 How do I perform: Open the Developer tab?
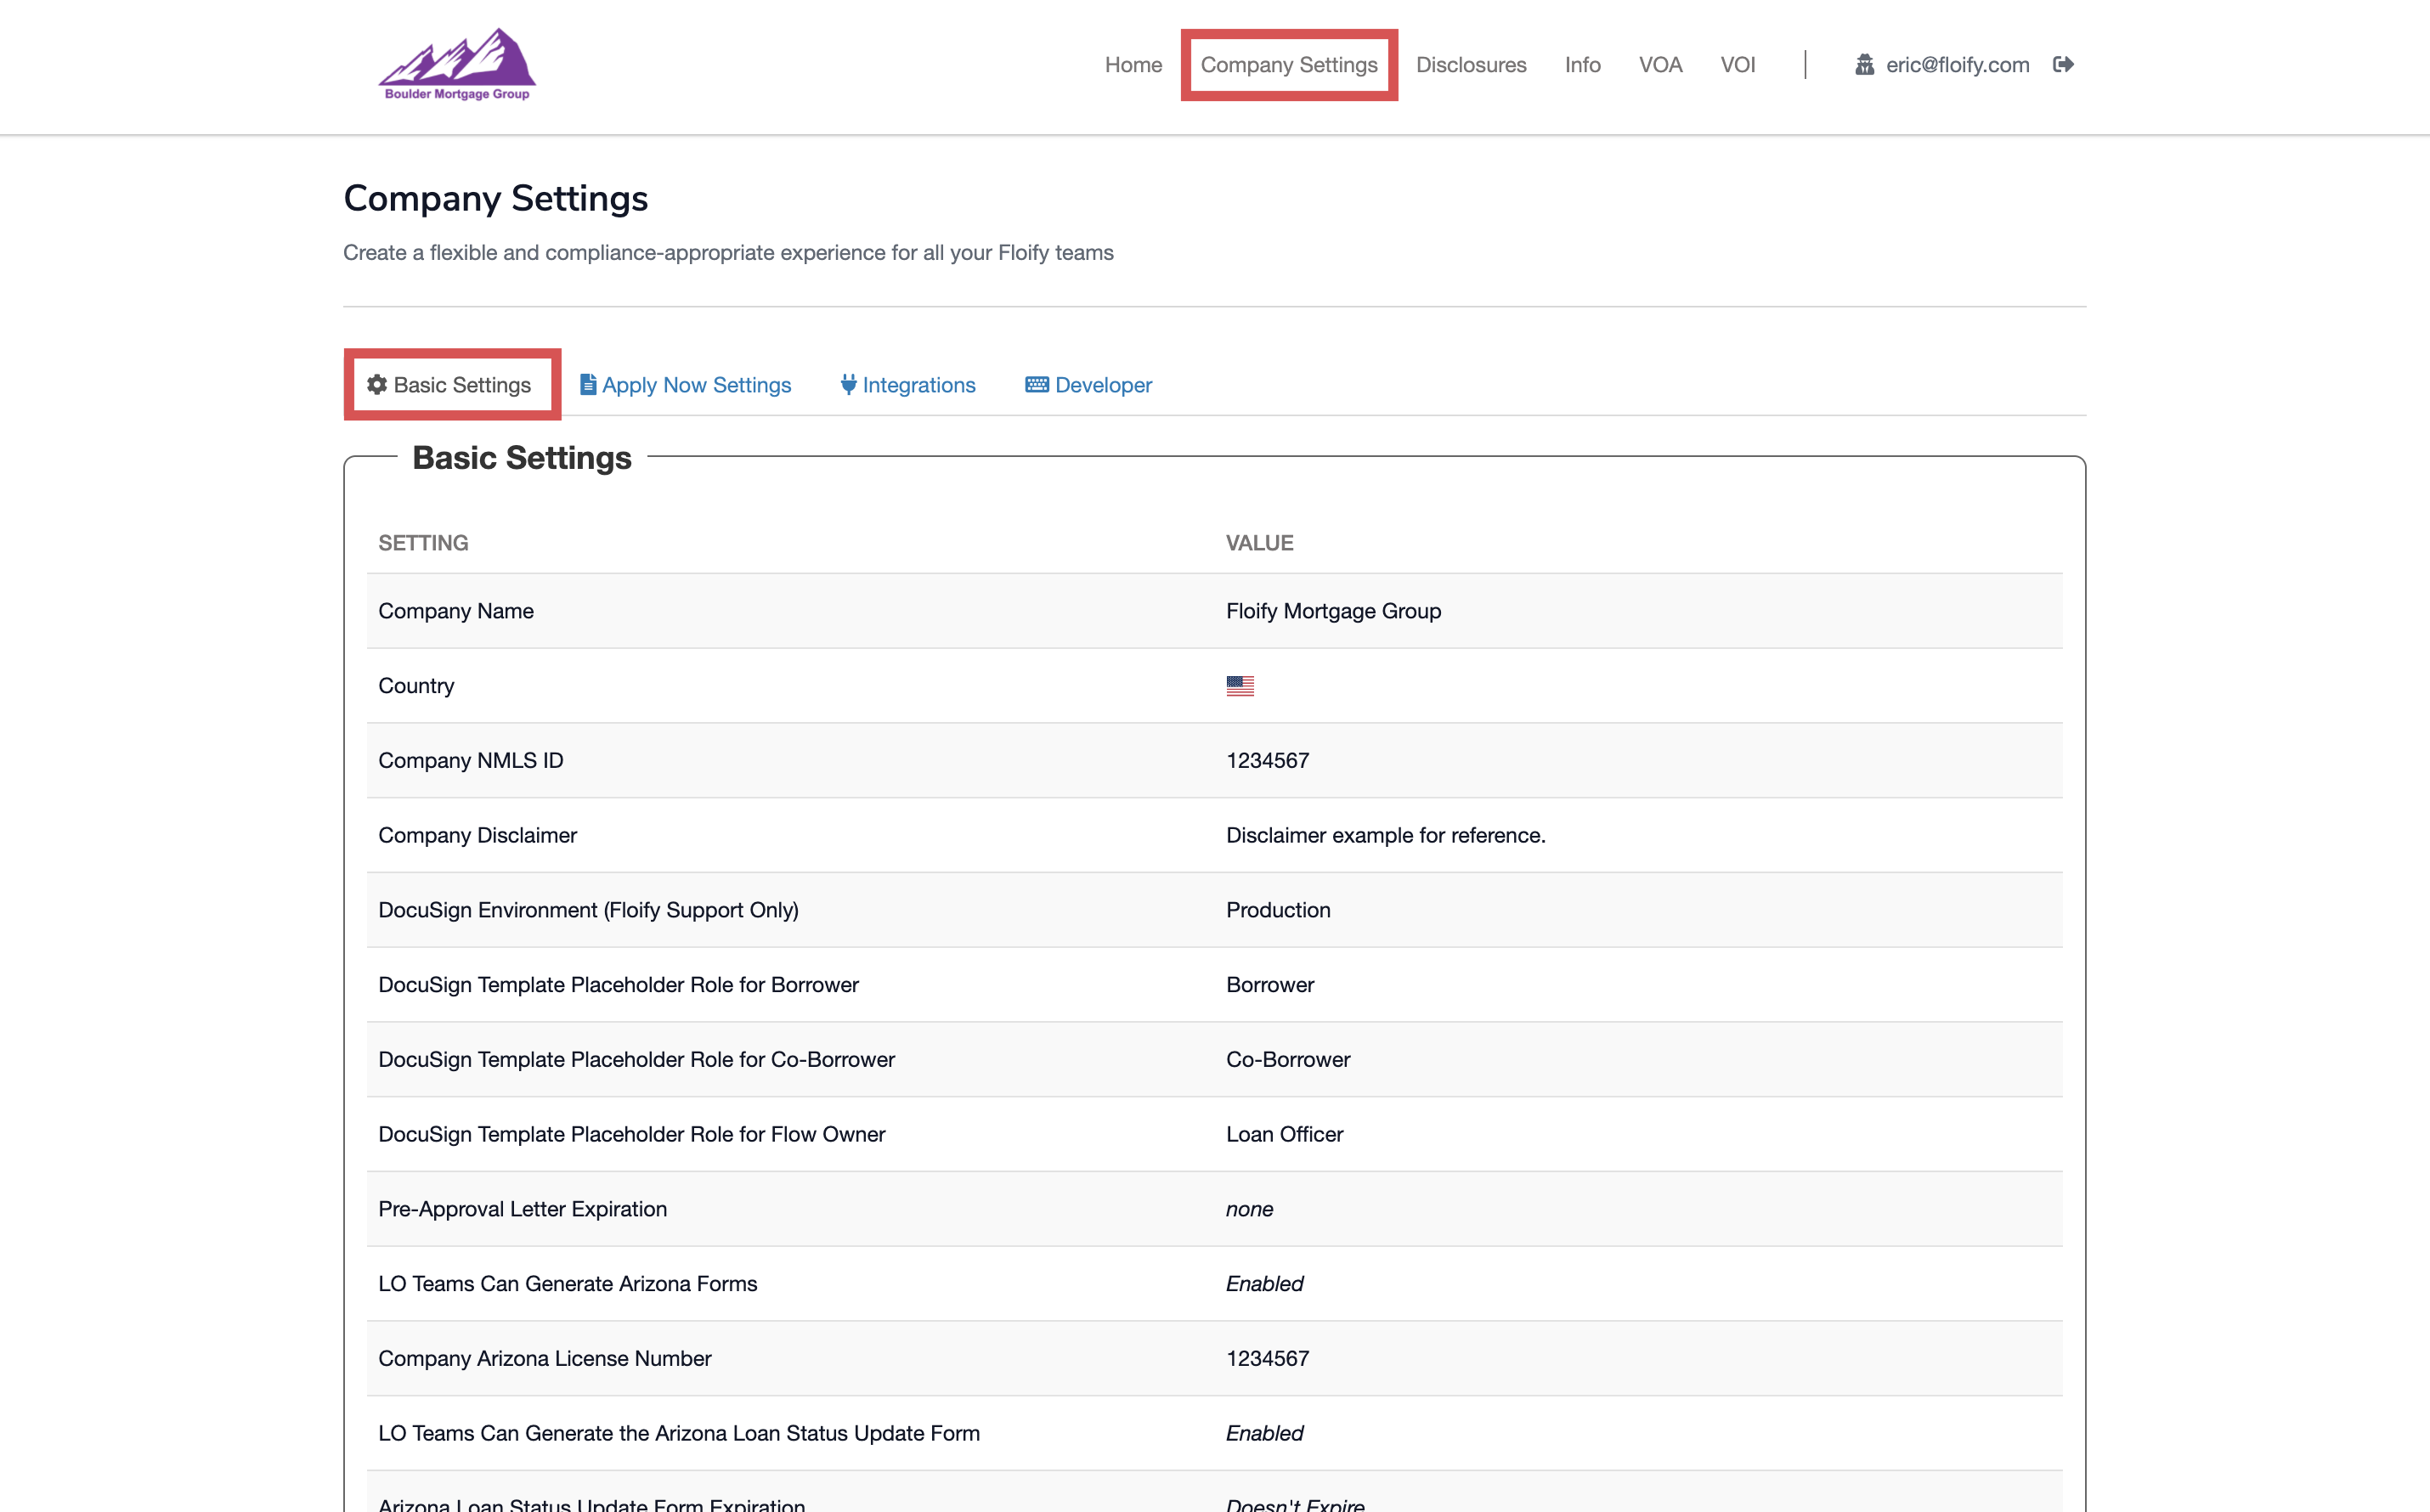tap(1103, 385)
